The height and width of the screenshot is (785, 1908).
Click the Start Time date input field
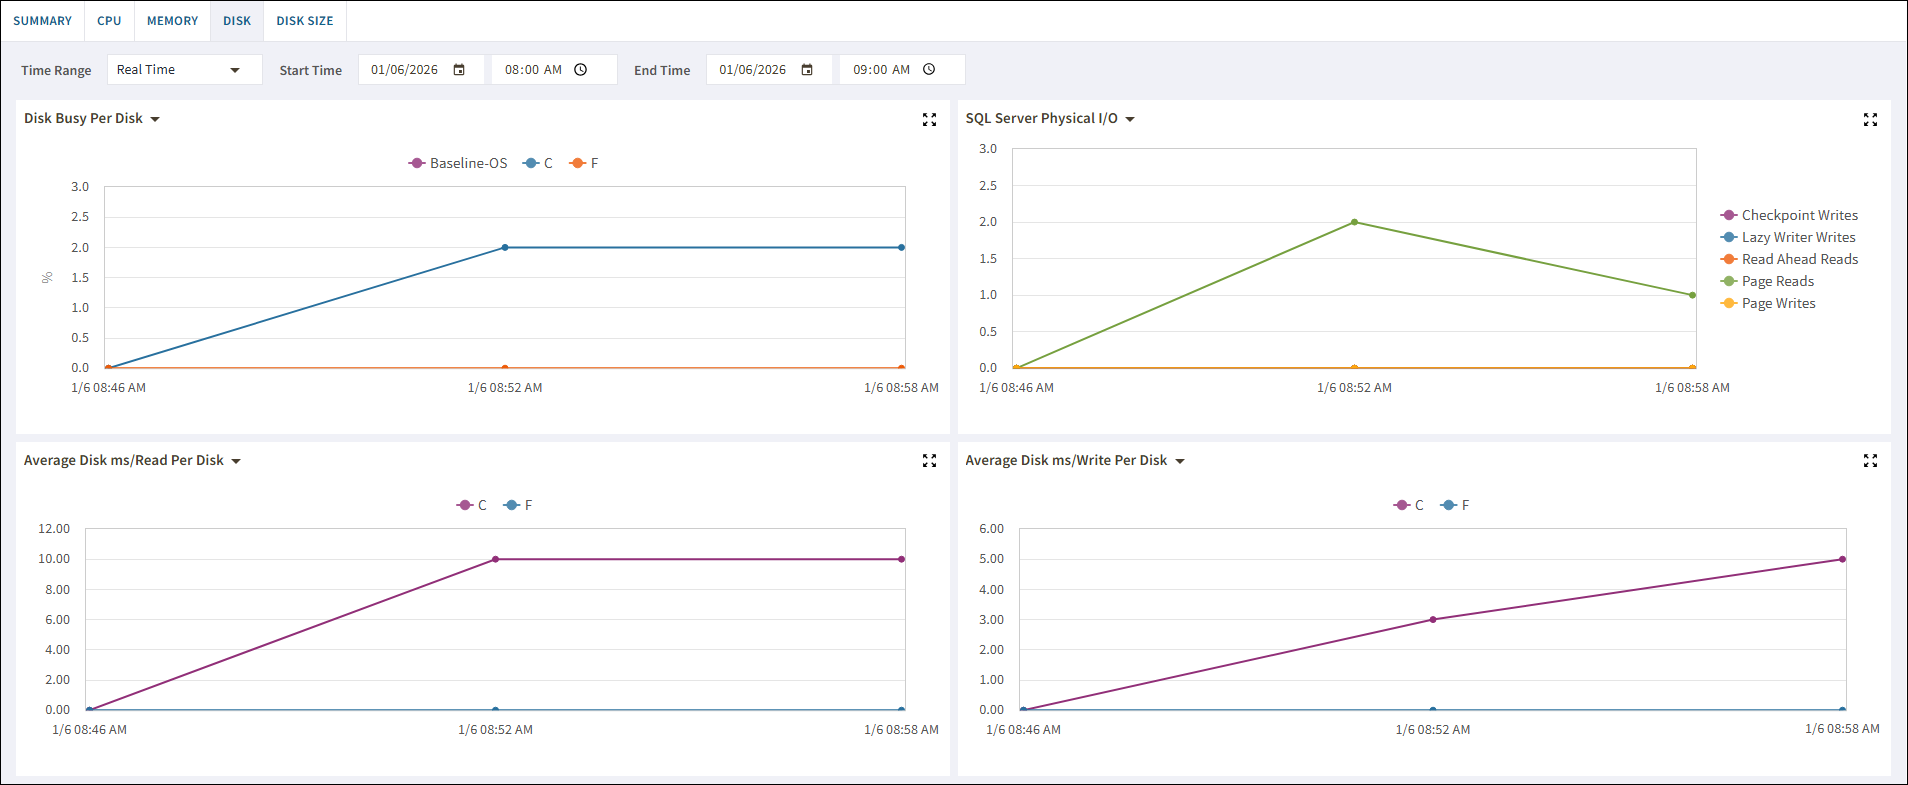click(x=404, y=70)
